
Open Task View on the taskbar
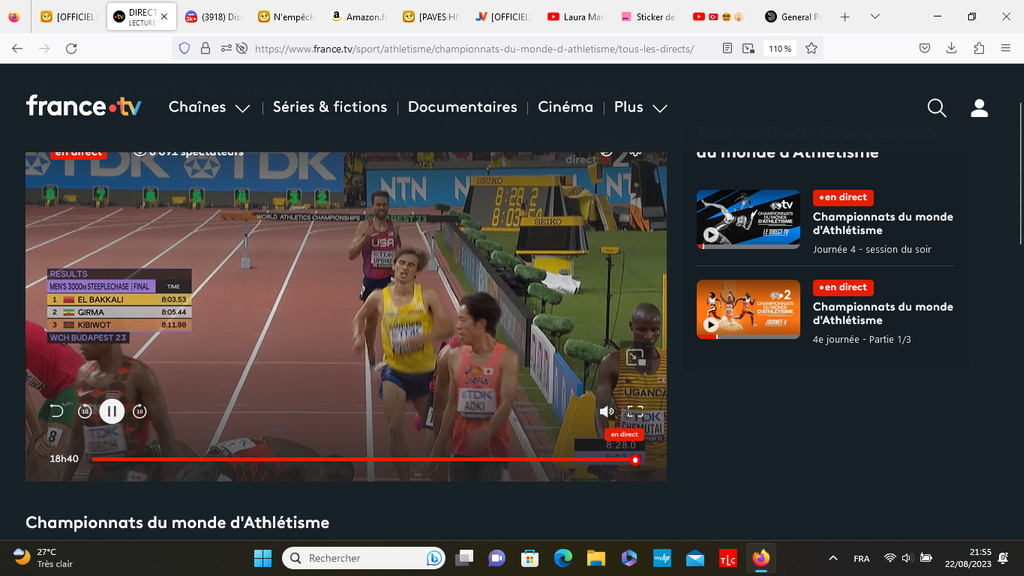click(464, 558)
